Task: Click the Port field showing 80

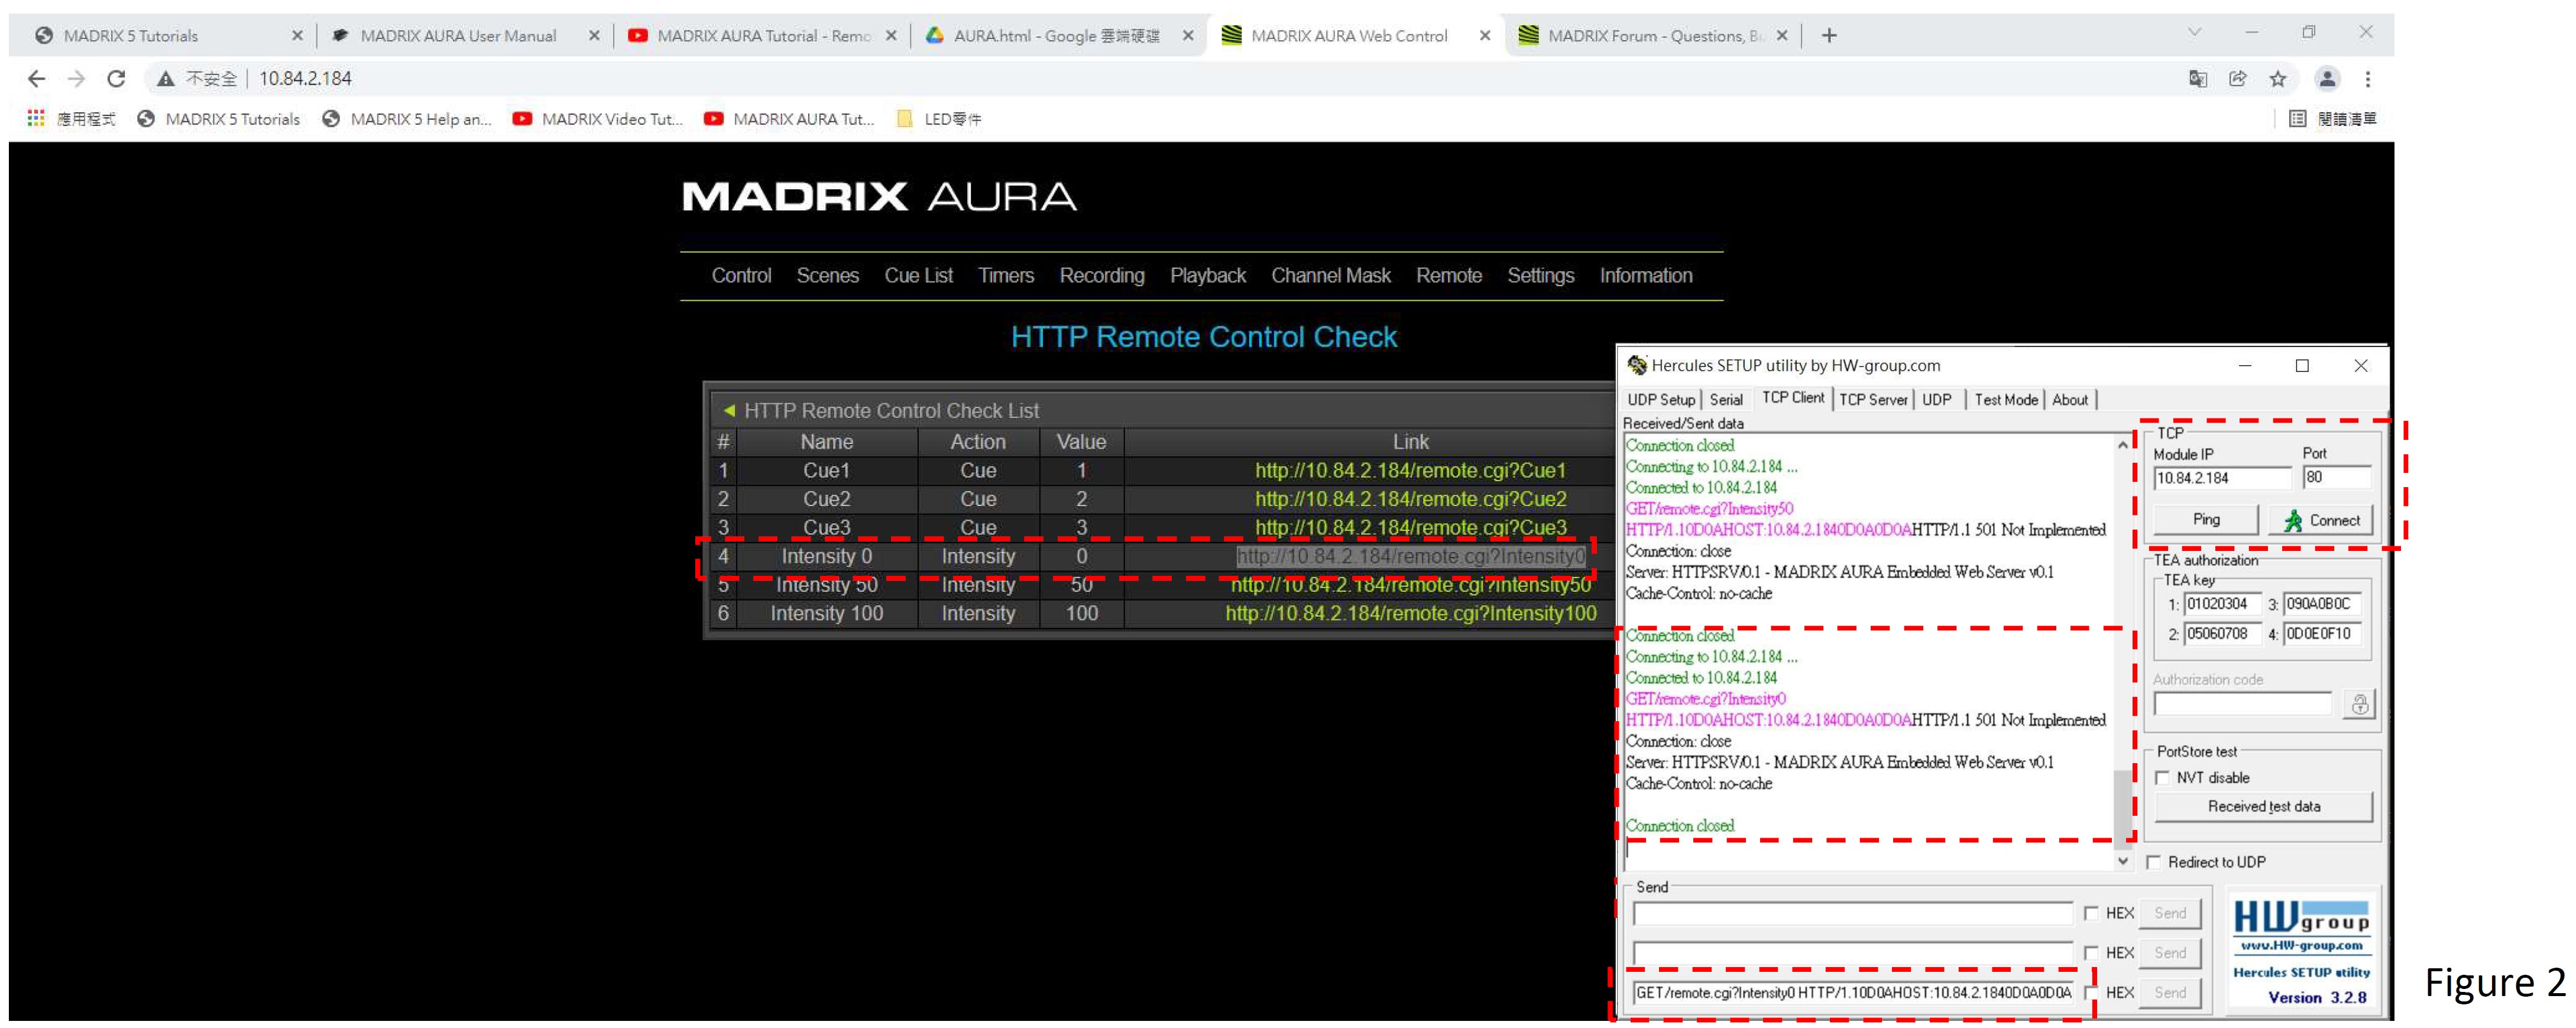Action: click(x=2336, y=478)
